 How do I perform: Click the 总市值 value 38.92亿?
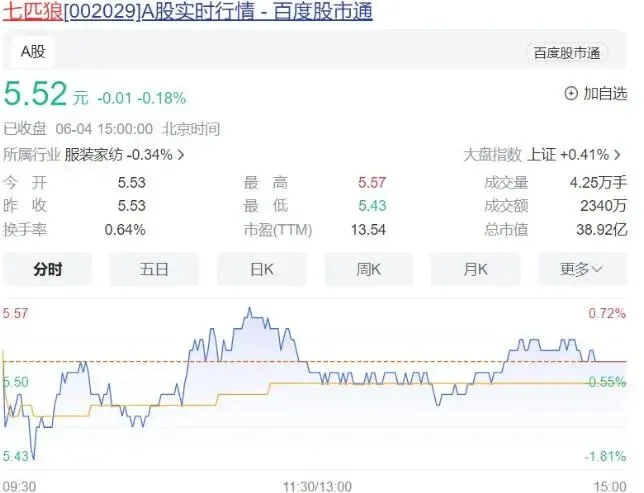(602, 230)
